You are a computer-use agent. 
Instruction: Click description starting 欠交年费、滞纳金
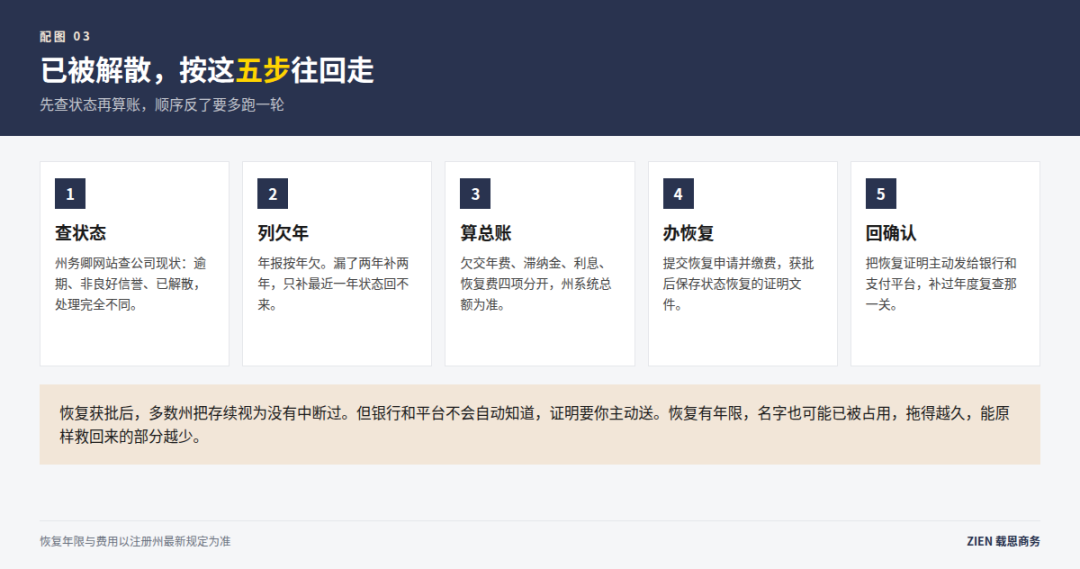(536, 284)
